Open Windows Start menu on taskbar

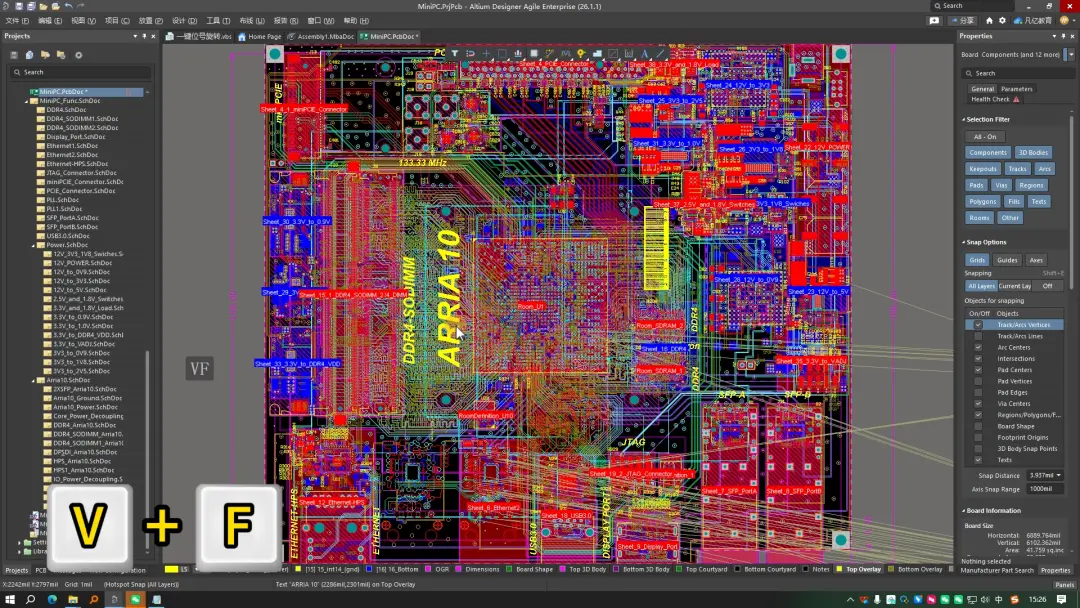click(x=10, y=600)
